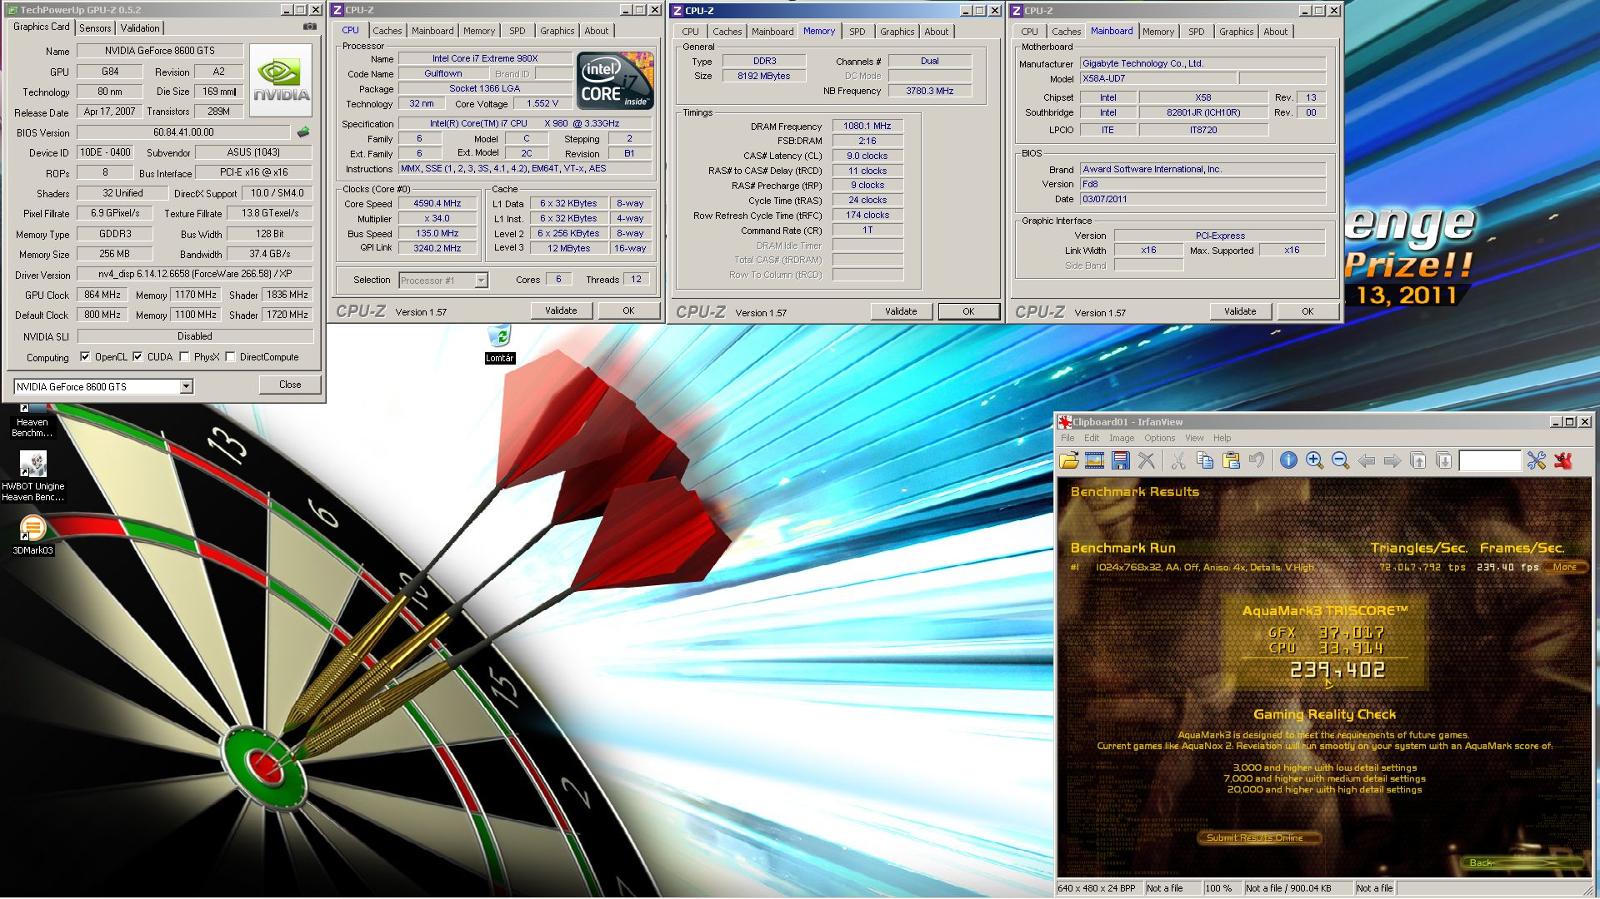Image resolution: width=1600 pixels, height=899 pixels.
Task: Click the DRAM Frequency value 1080.1 MHz
Action: (867, 126)
